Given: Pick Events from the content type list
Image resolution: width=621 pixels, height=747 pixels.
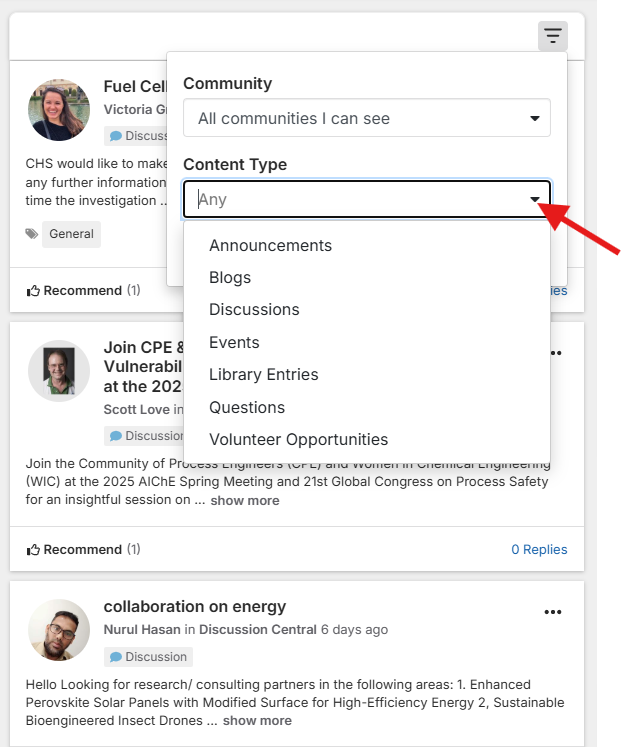Looking at the screenshot, I should coord(234,342).
